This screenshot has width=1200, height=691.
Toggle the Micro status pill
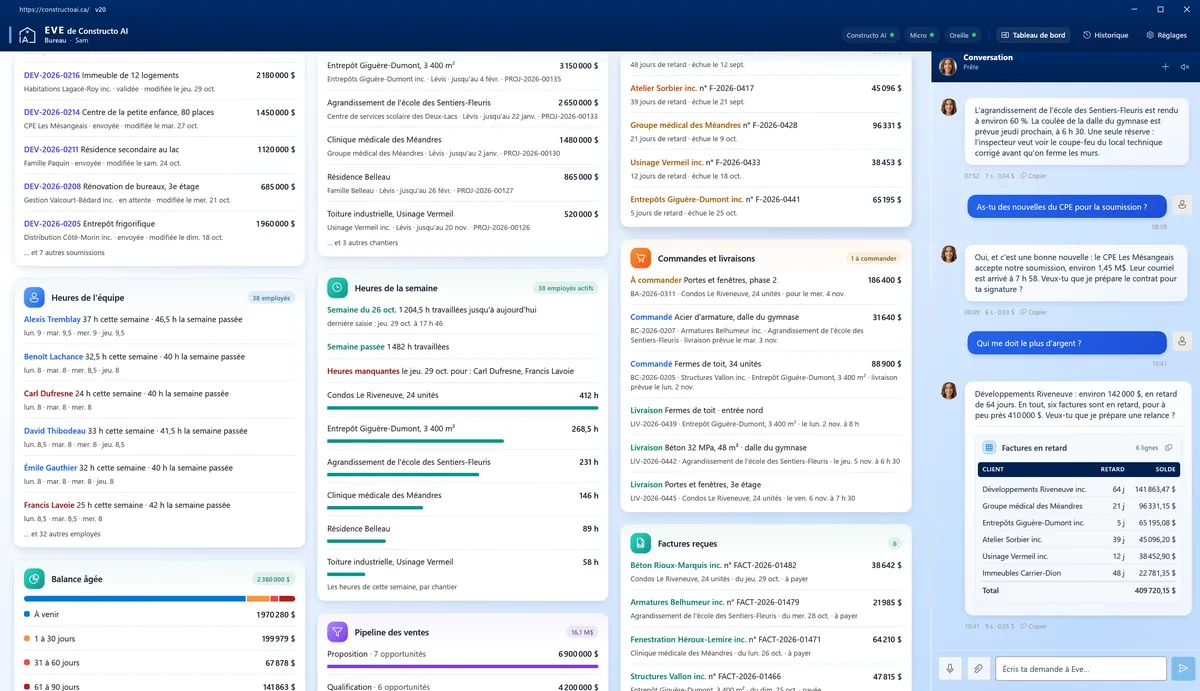922,35
